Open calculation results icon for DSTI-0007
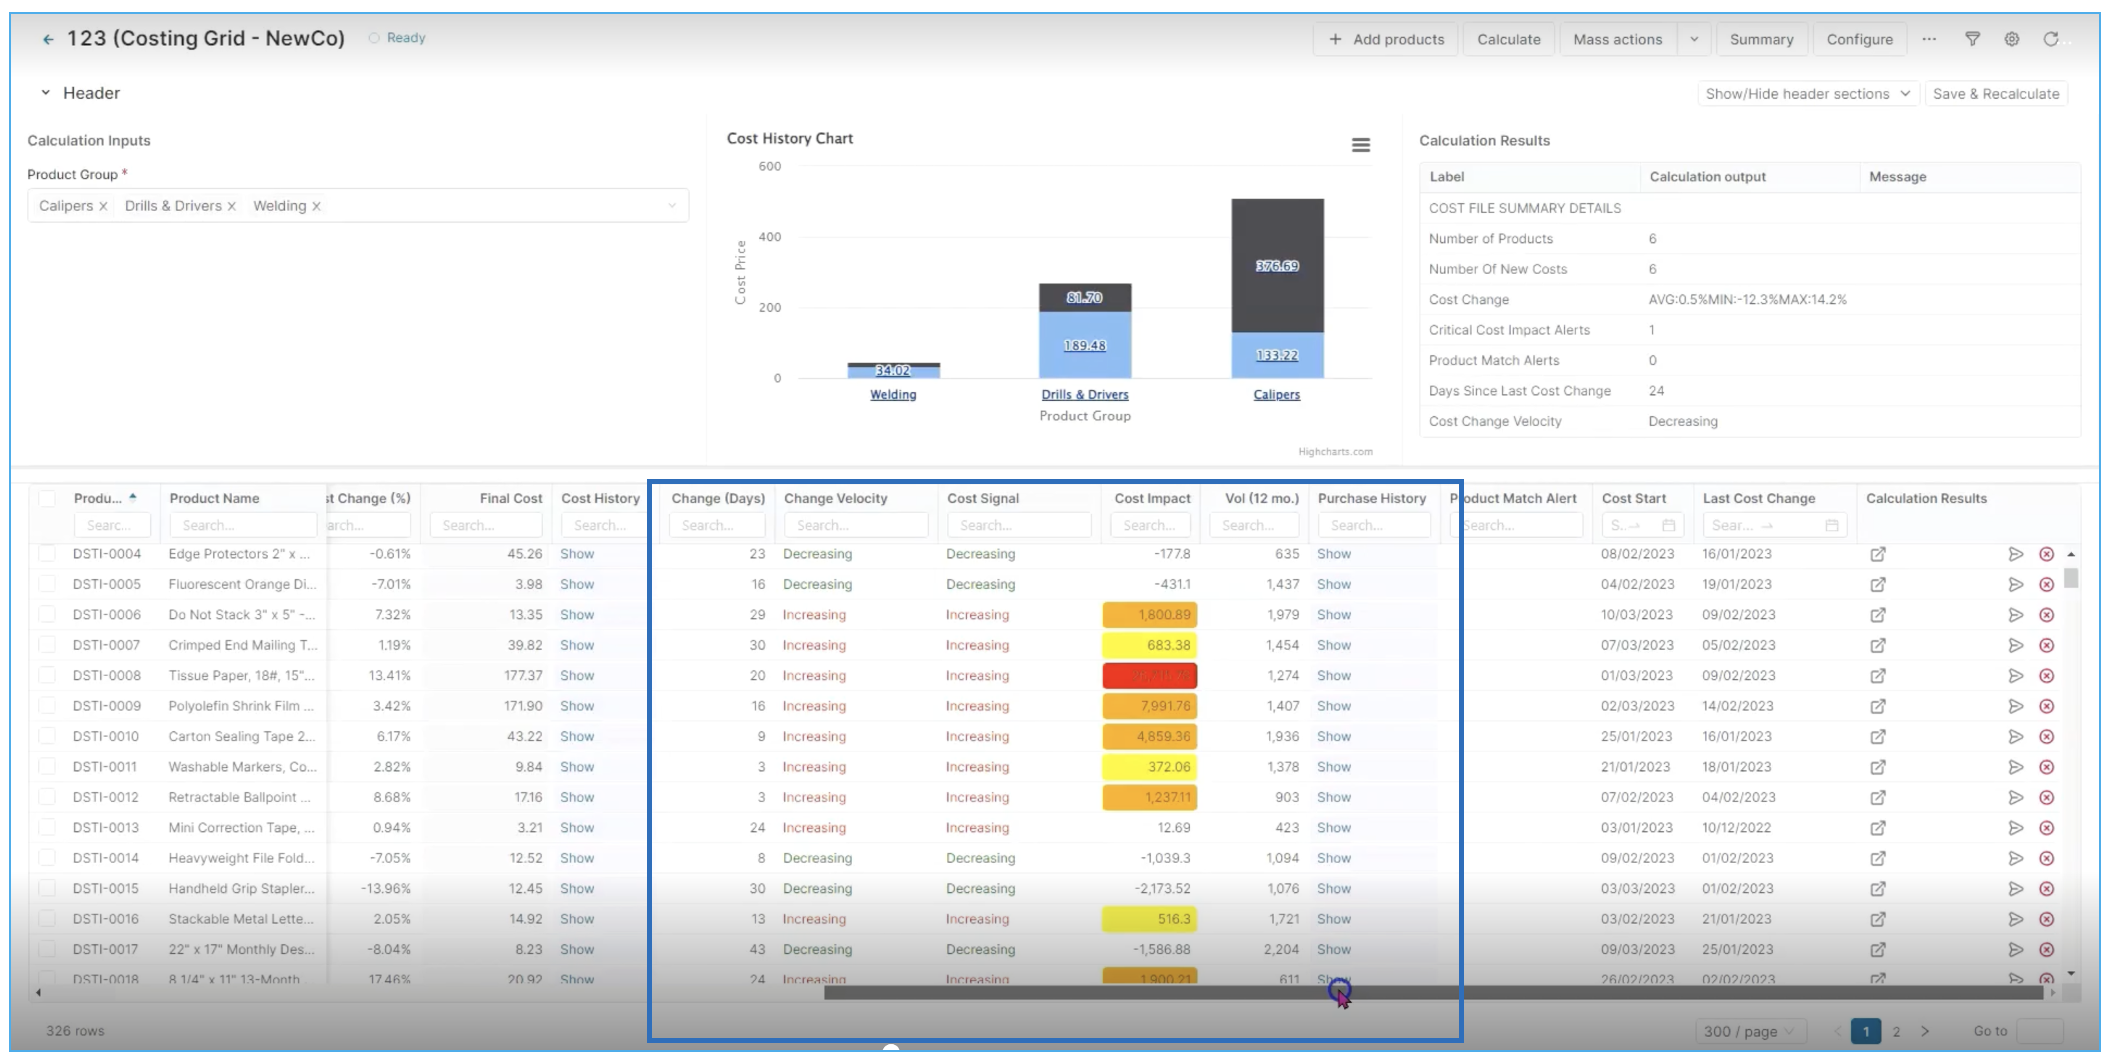 click(1878, 645)
